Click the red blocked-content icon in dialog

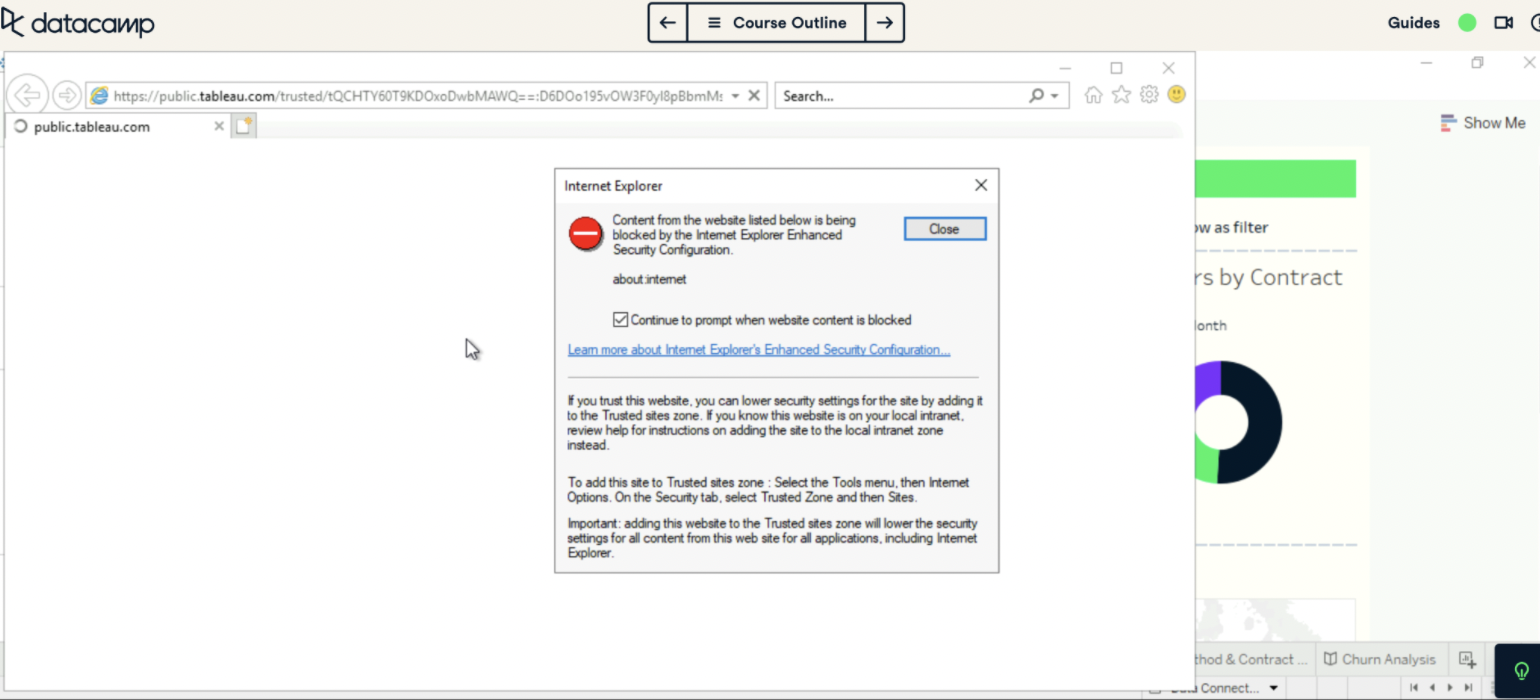pos(586,234)
